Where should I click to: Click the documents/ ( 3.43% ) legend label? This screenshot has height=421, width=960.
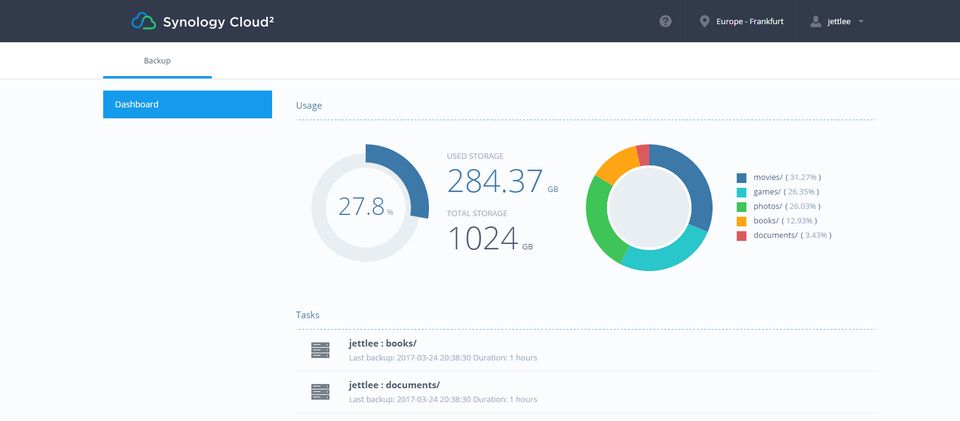(792, 236)
